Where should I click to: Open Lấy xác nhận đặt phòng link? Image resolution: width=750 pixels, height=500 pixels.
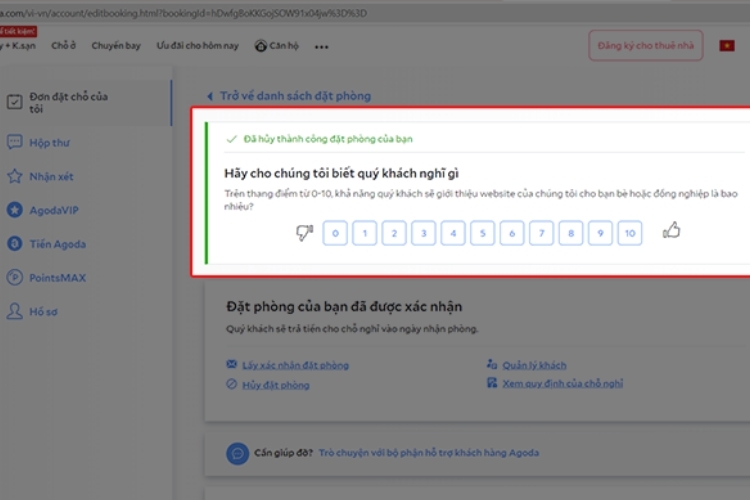point(296,365)
